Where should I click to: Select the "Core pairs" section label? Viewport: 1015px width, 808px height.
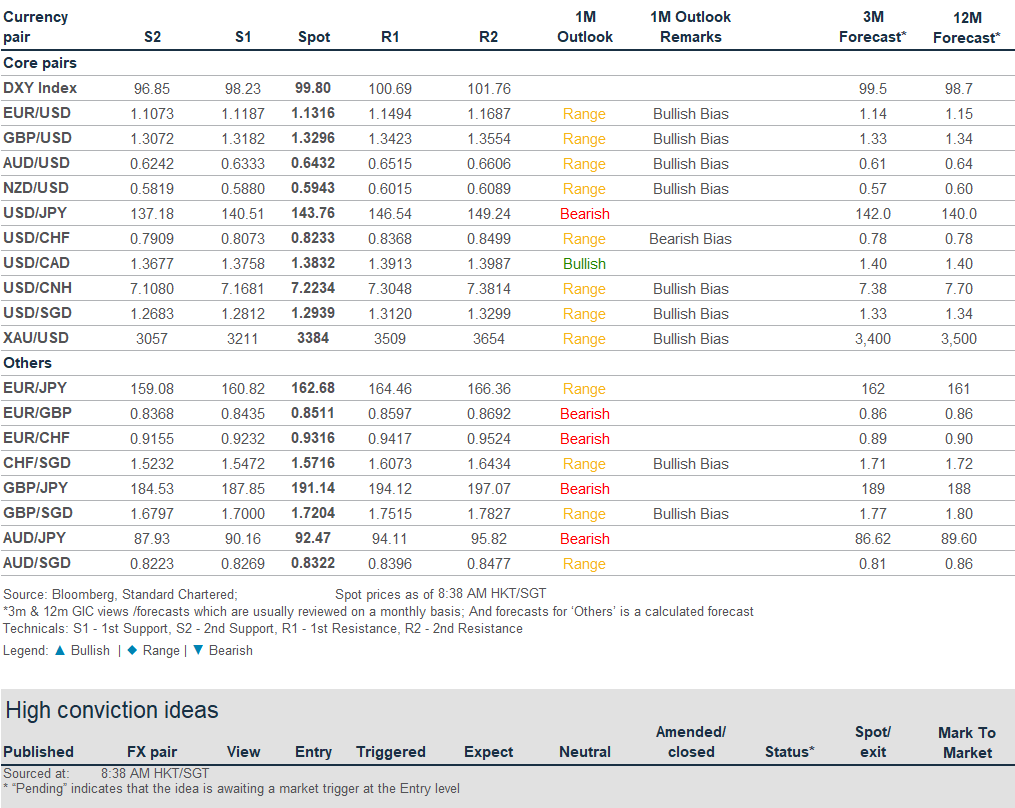click(40, 63)
